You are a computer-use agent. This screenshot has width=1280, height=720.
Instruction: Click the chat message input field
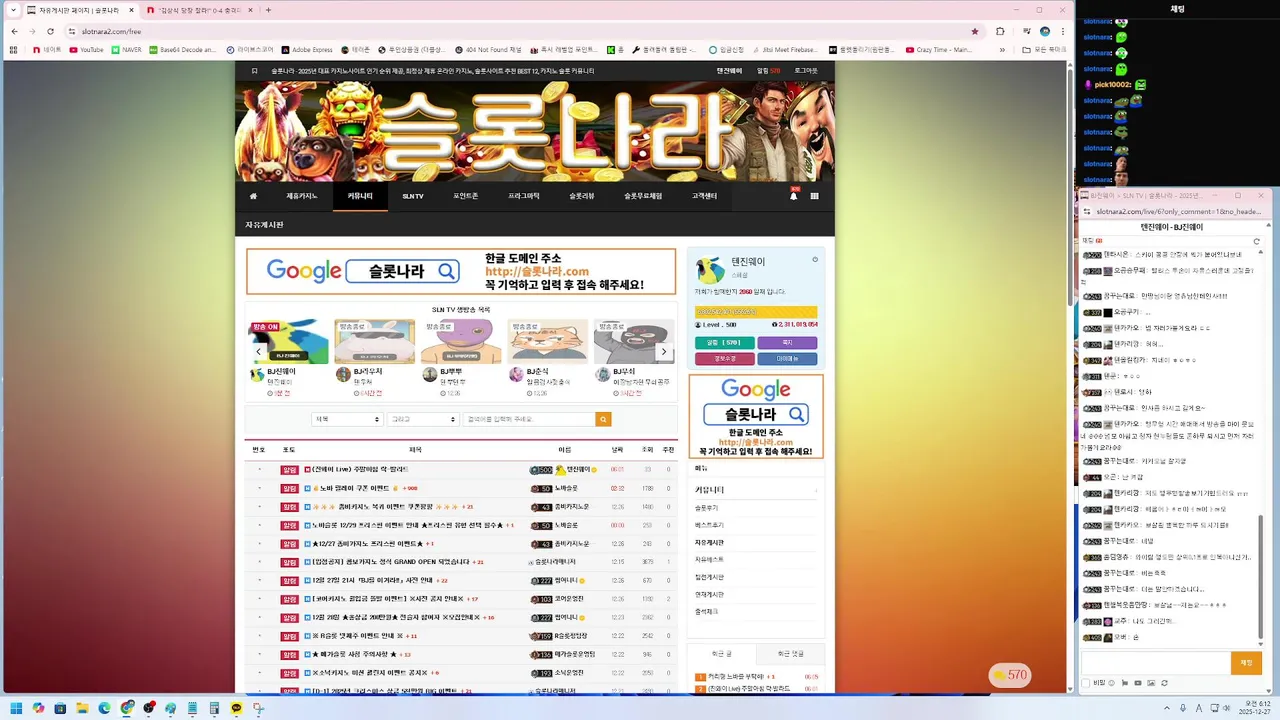tap(1155, 663)
